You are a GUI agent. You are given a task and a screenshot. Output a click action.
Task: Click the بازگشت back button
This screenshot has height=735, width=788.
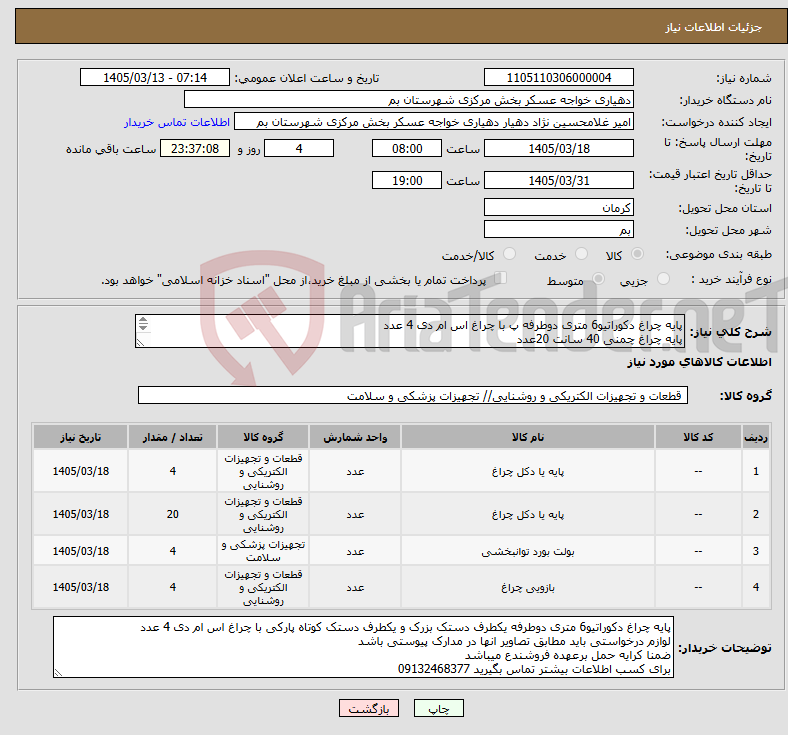369,708
